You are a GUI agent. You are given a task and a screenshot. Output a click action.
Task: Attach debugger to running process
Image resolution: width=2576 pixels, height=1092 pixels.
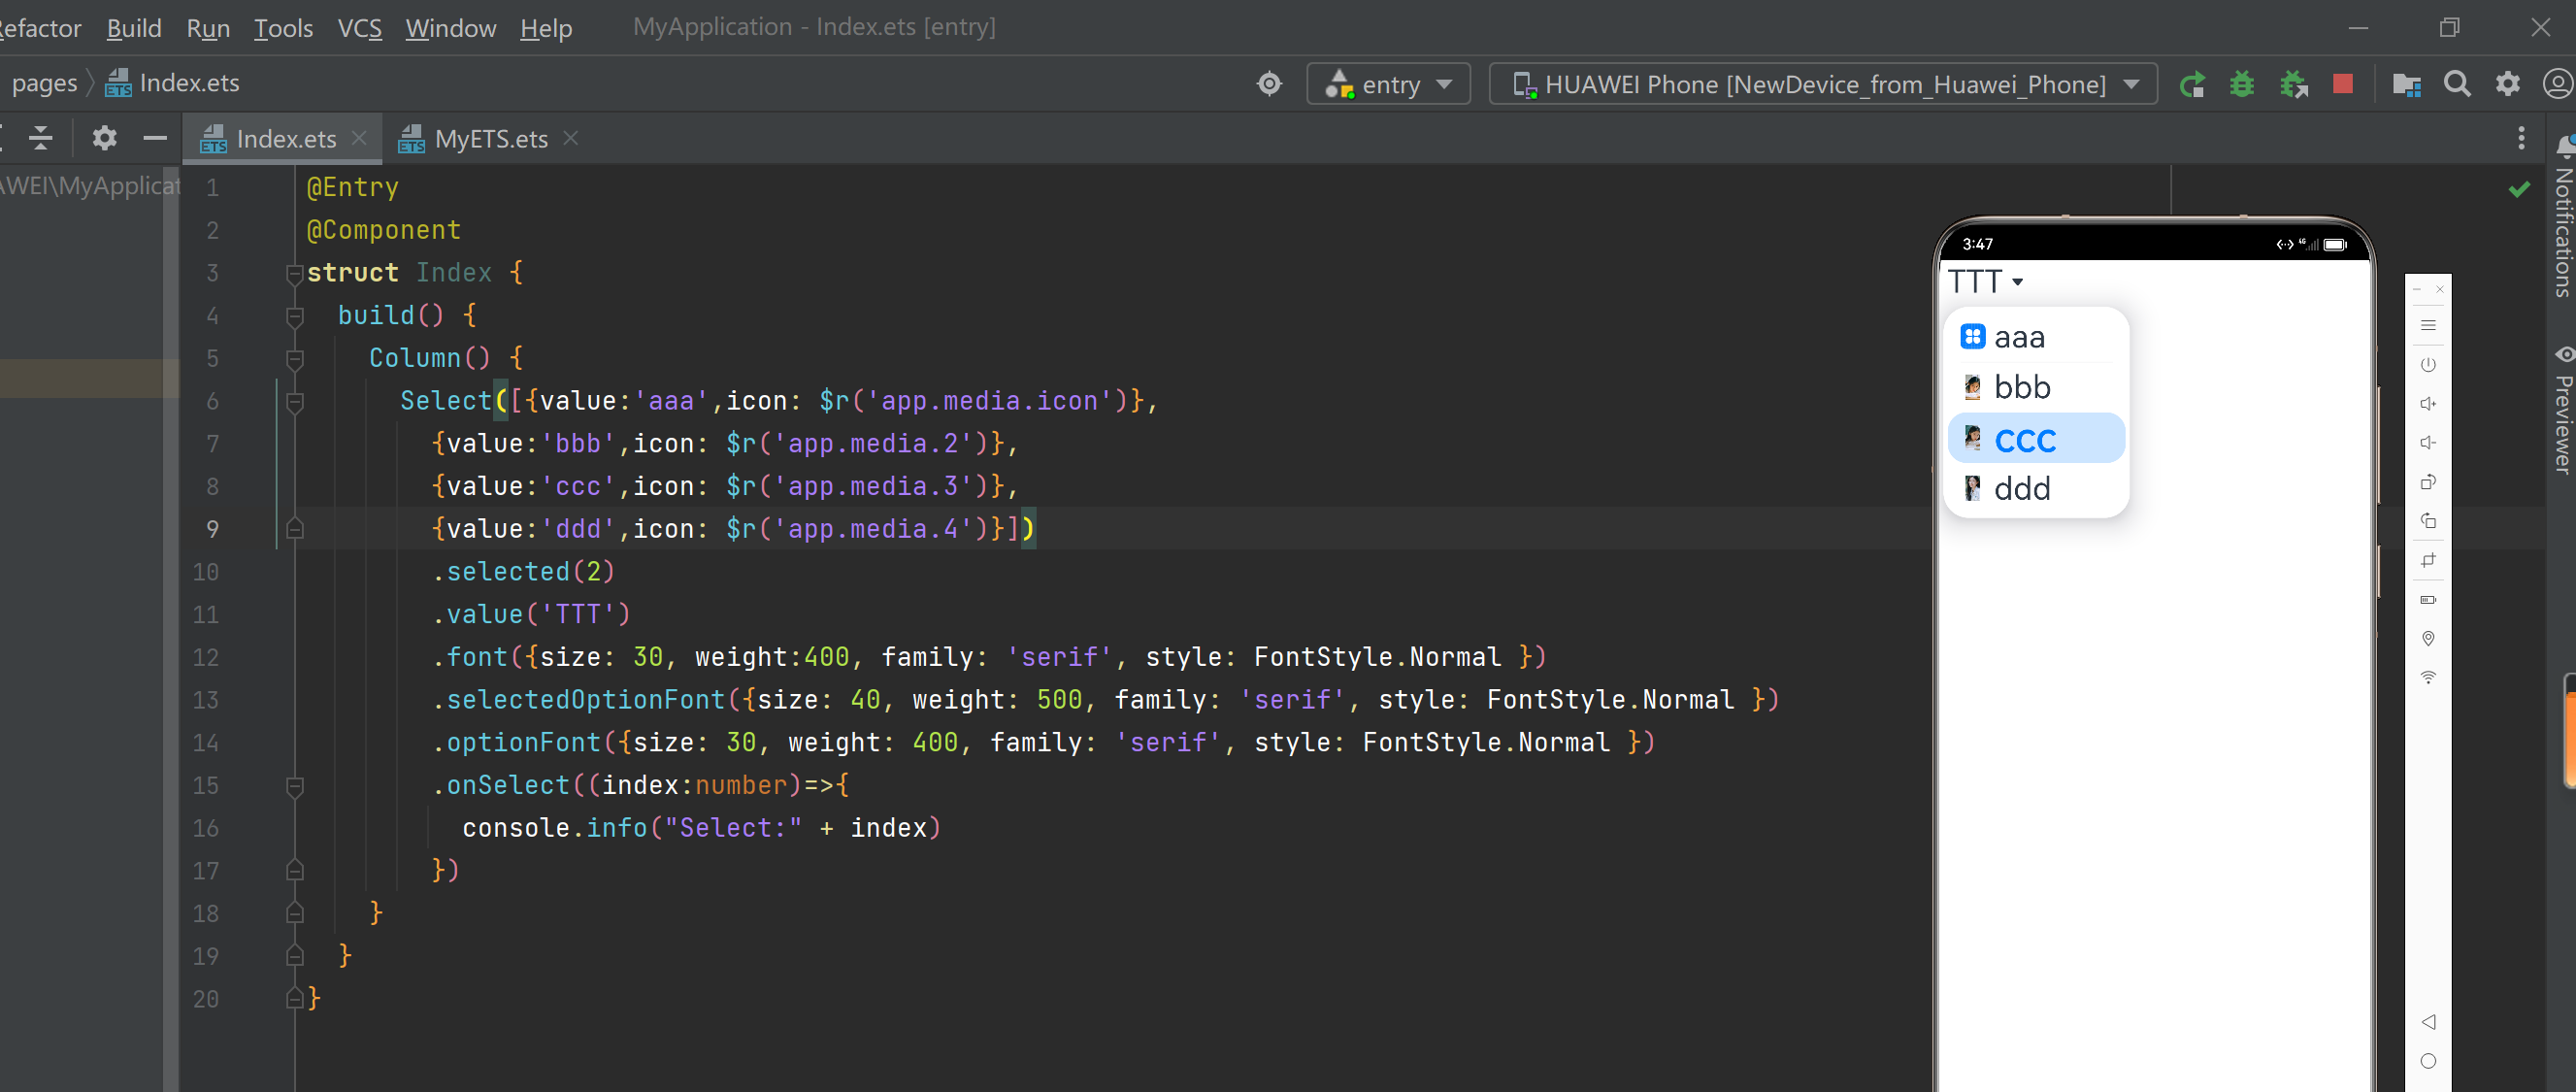click(2295, 84)
